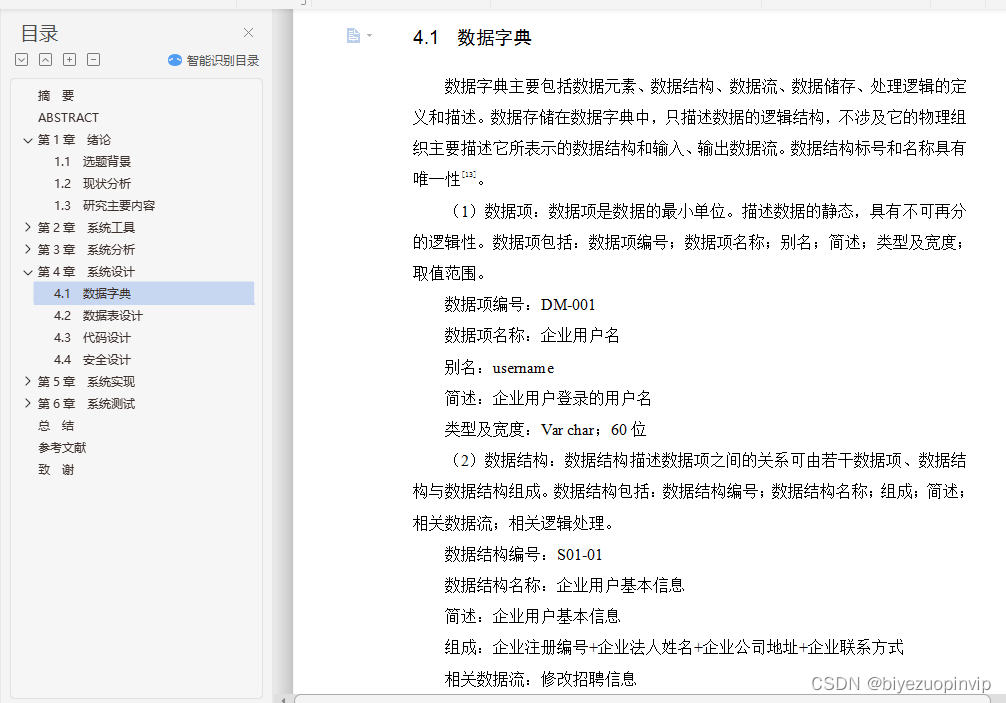
Task: Click the blue cloud icon beside 智能识别目录
Action: 175,60
